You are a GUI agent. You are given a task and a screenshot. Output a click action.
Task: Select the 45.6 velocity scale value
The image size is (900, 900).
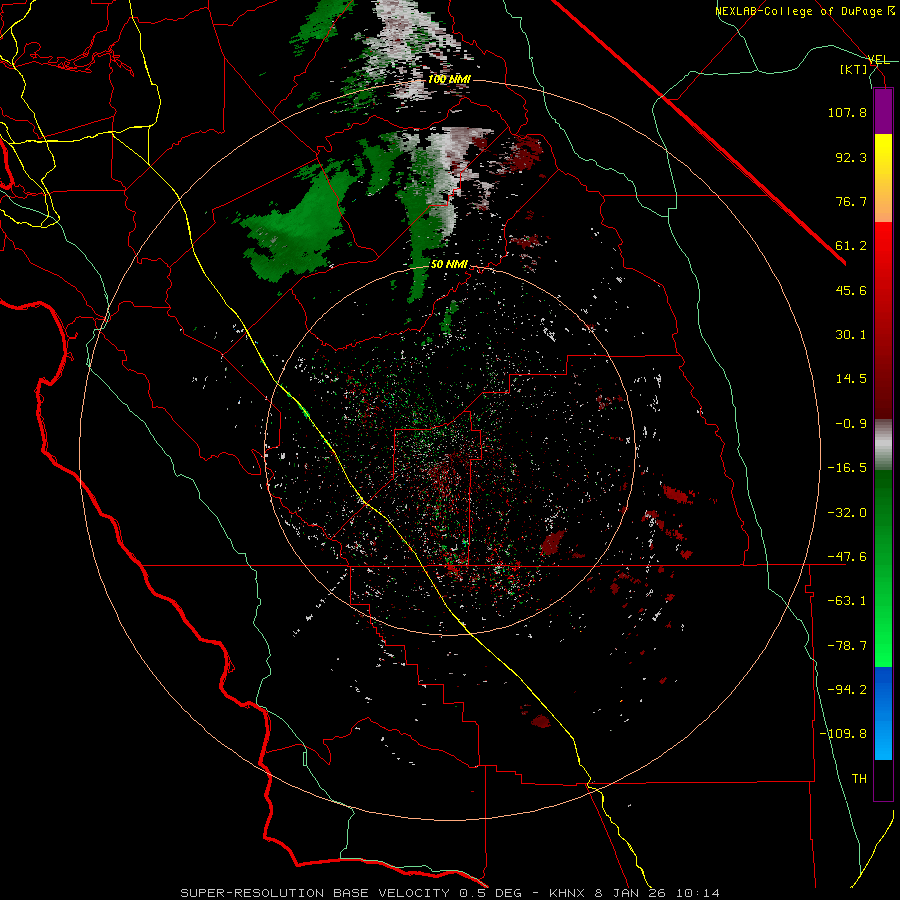[851, 290]
